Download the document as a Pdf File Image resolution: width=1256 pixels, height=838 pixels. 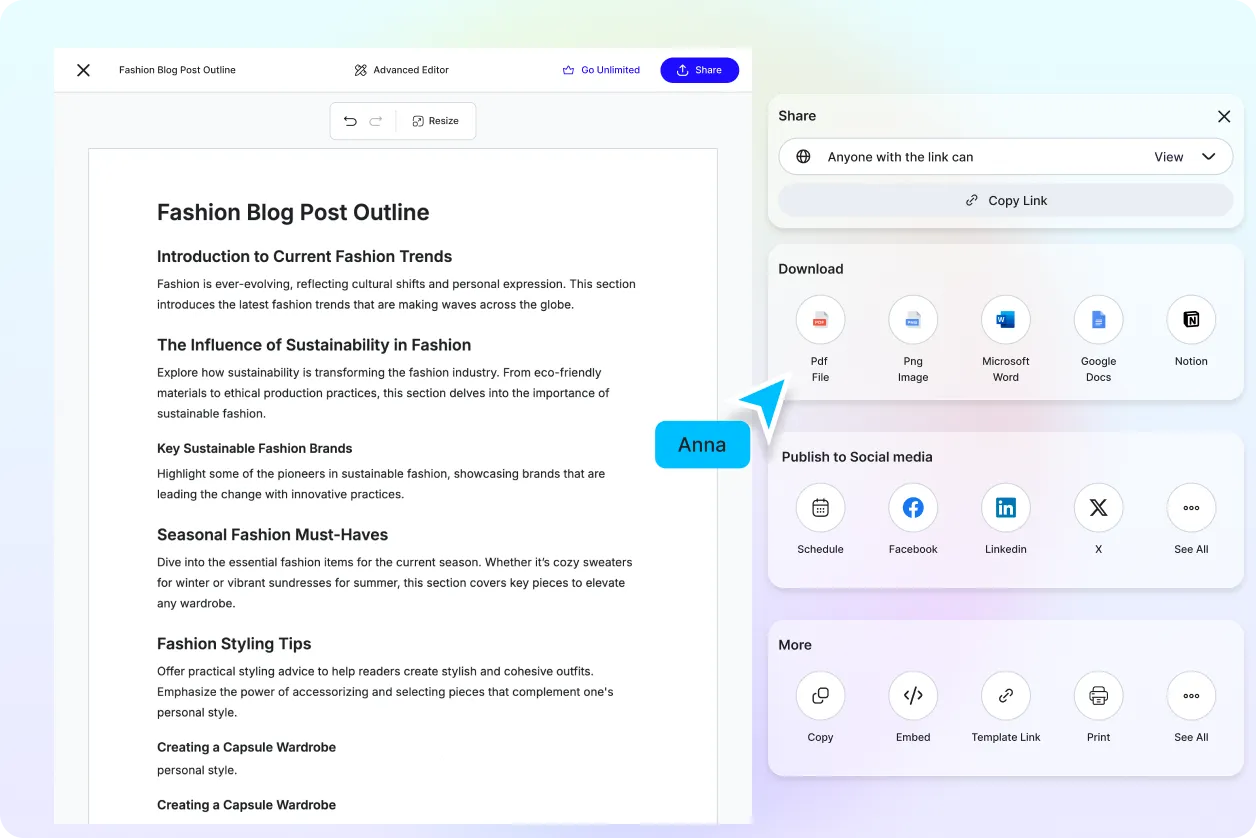820,320
